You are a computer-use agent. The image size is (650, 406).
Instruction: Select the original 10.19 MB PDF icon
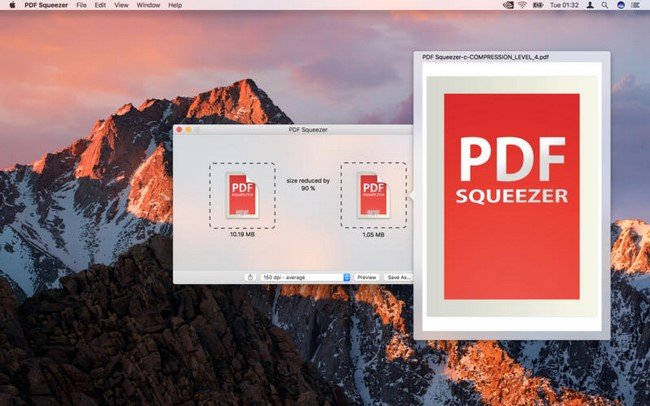point(242,195)
